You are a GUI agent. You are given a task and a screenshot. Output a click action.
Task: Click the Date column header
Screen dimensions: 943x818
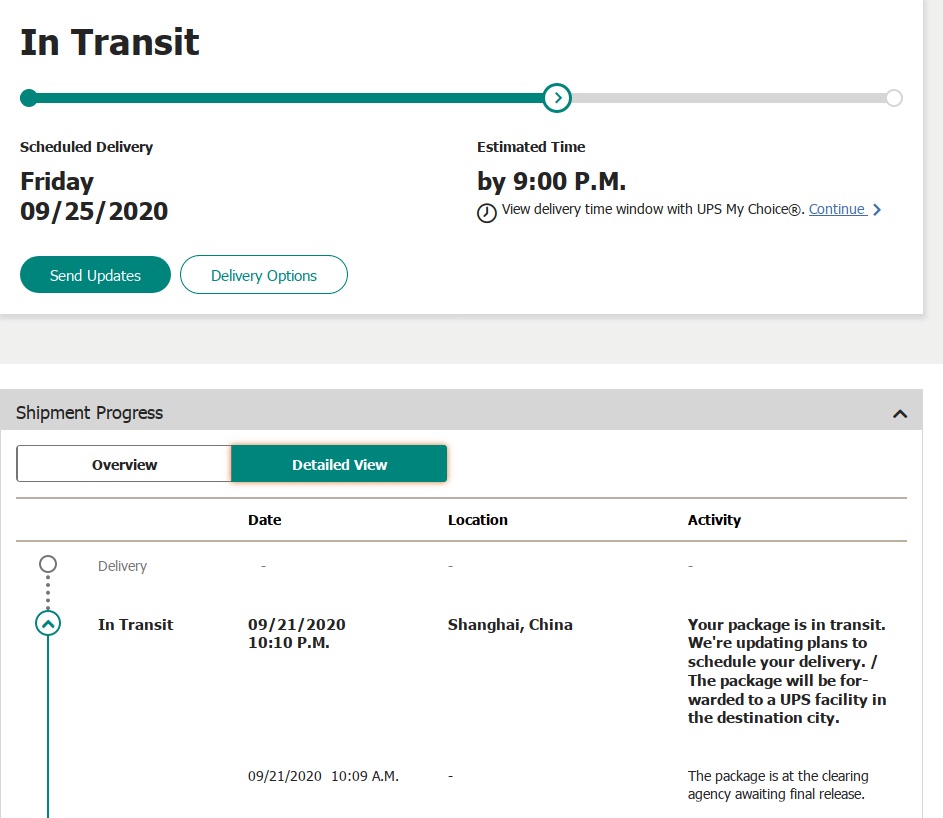pos(265,520)
